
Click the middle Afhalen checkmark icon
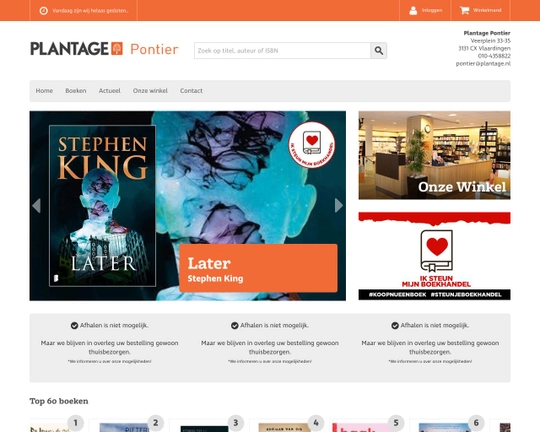(235, 326)
